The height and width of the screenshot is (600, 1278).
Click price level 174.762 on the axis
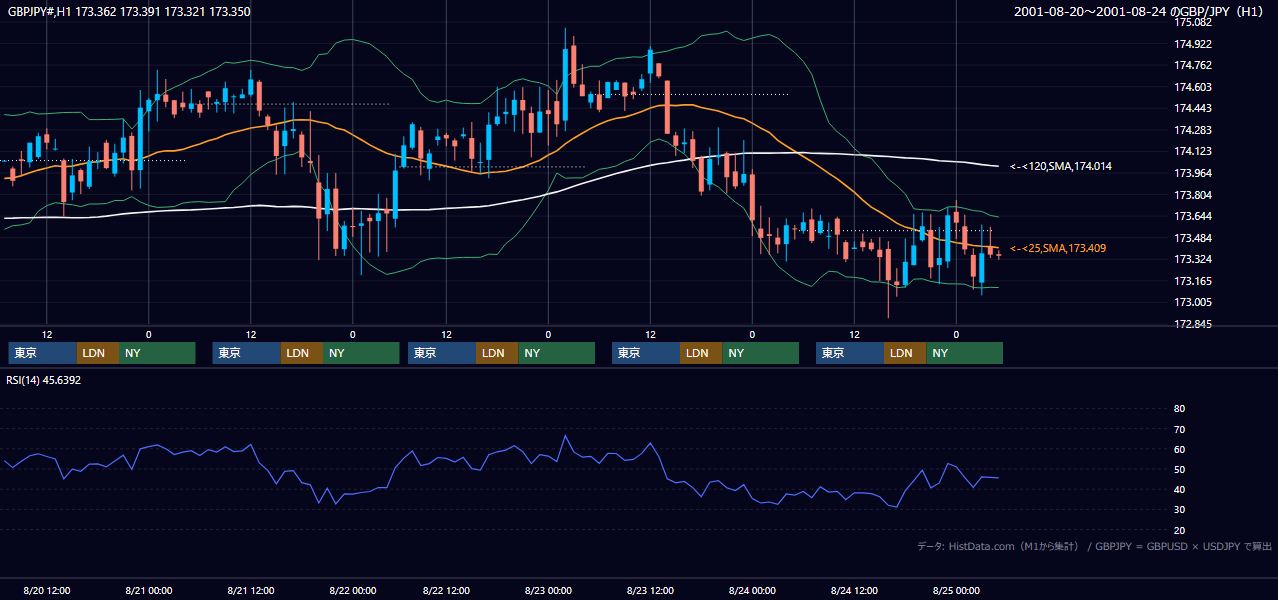(x=1193, y=66)
